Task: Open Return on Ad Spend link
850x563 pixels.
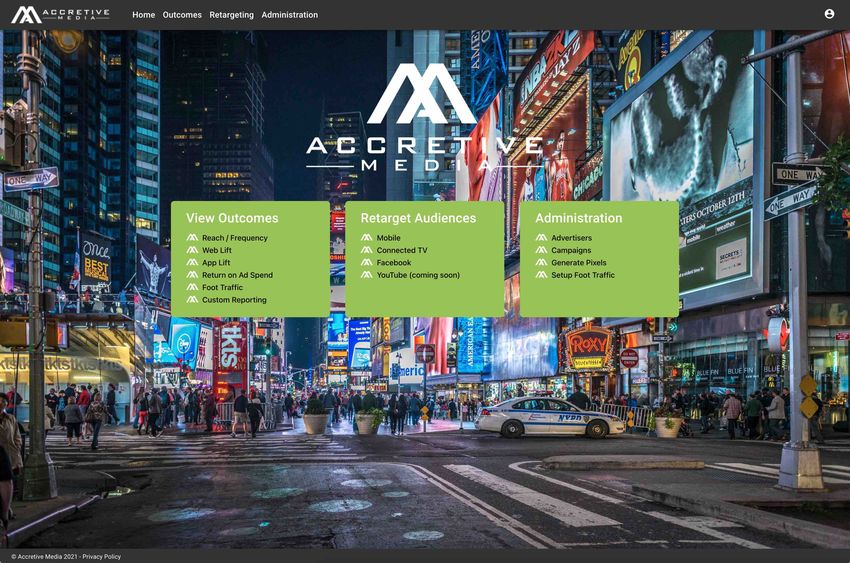Action: click(237, 275)
